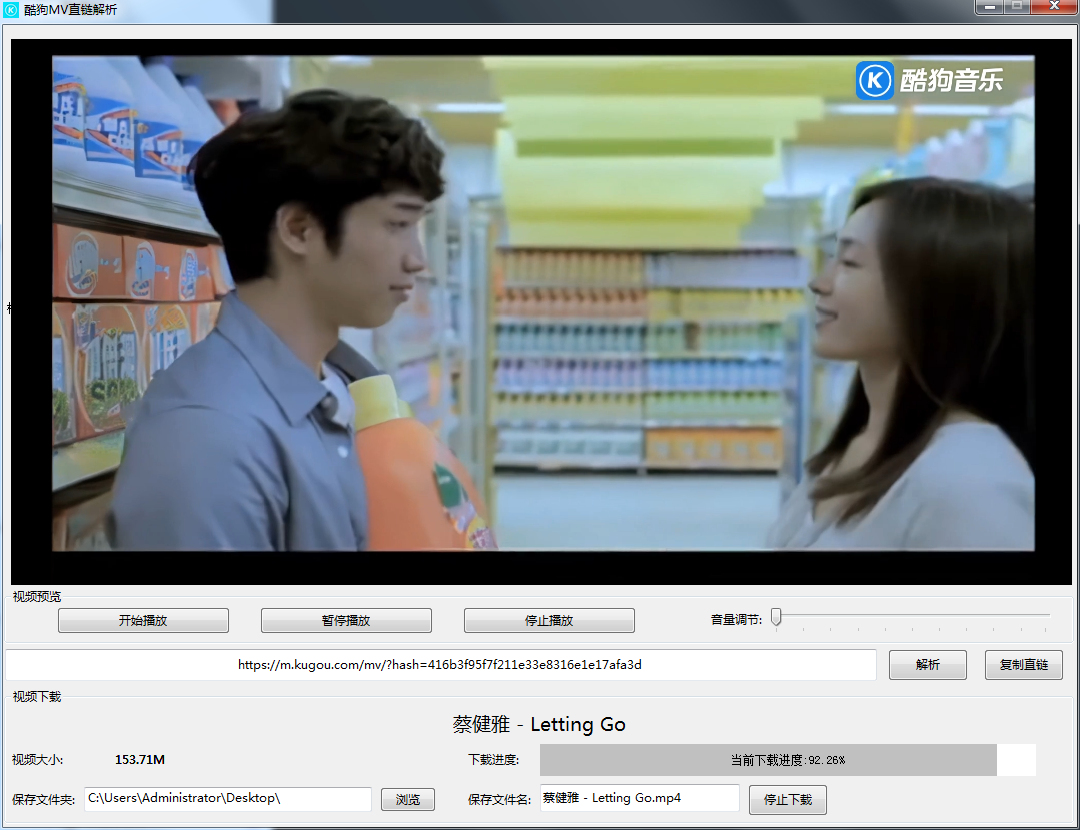
Task: Click the save folder path field
Action: pos(228,799)
